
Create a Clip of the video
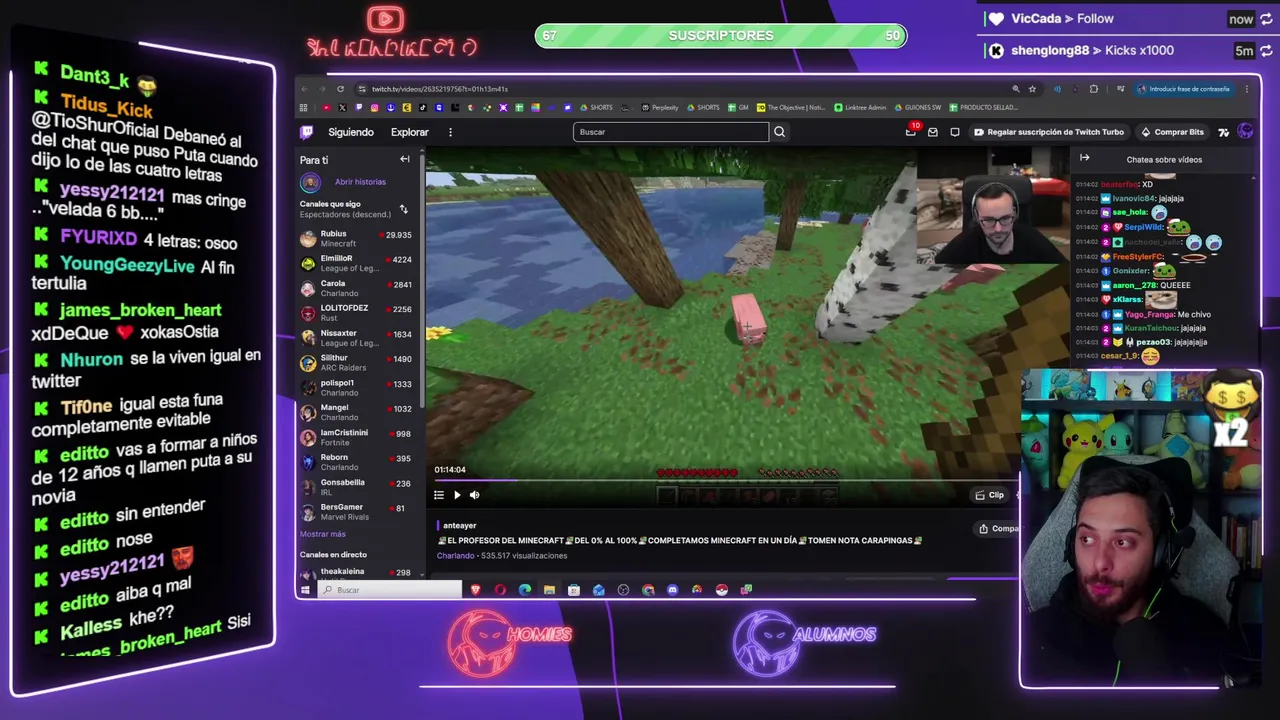989,495
